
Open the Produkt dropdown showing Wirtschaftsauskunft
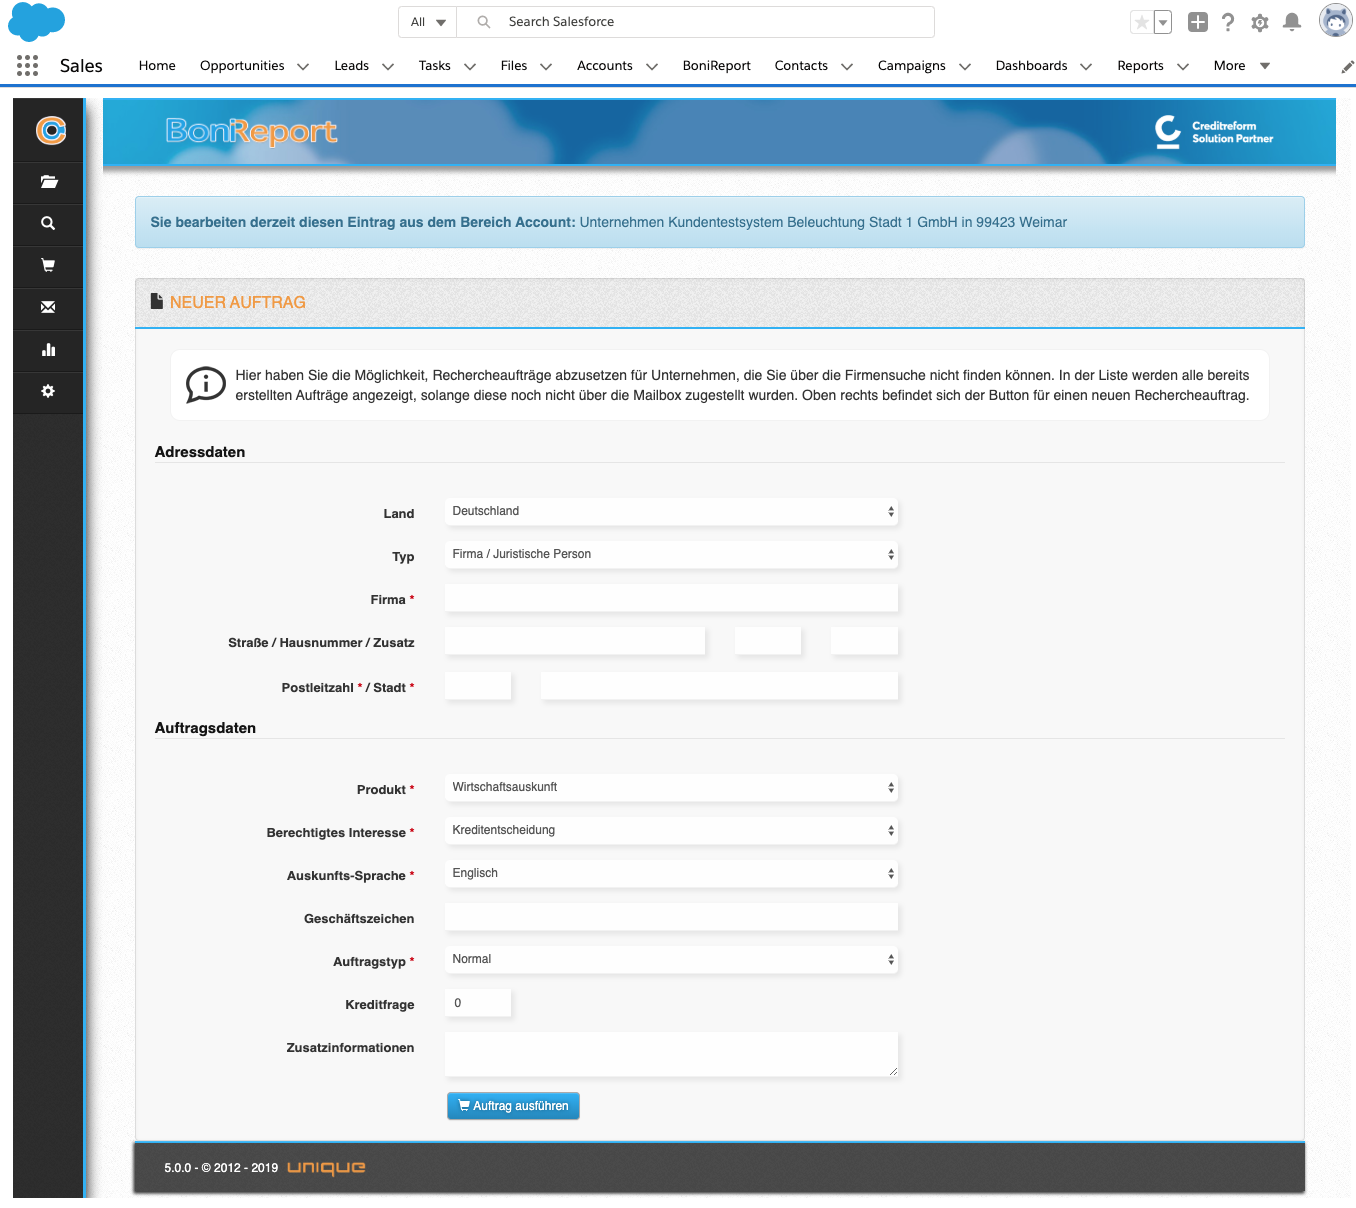[x=671, y=788]
